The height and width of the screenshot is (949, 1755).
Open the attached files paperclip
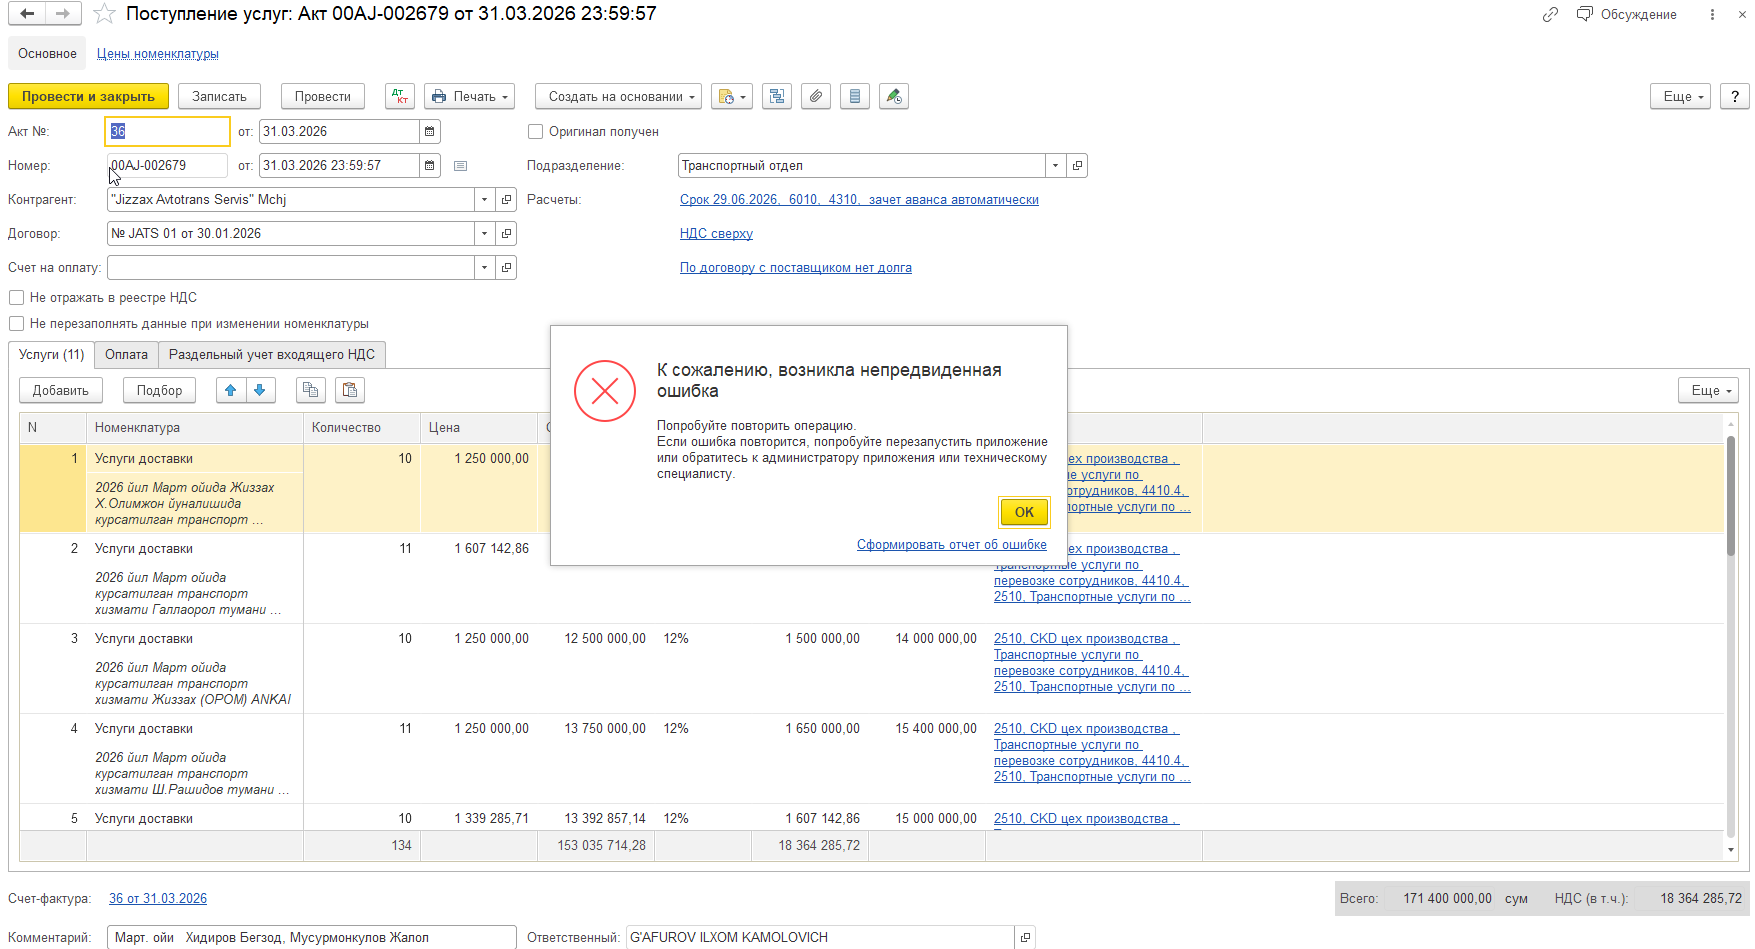coord(816,96)
